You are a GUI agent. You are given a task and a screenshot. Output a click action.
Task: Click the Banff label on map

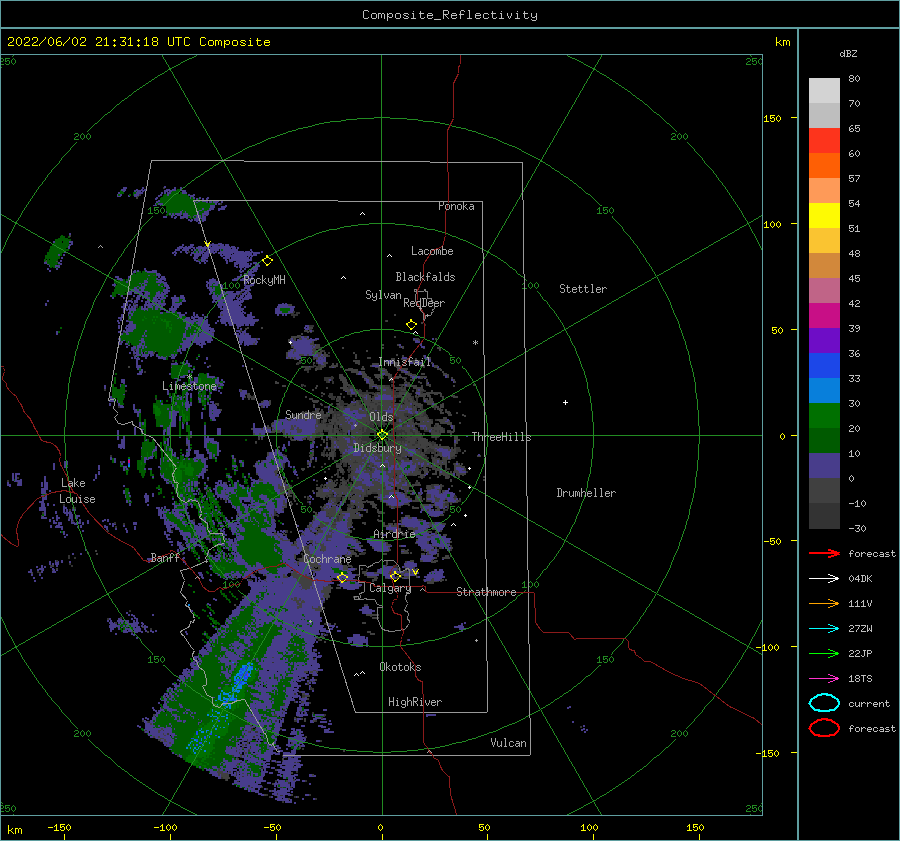pyautogui.click(x=165, y=557)
